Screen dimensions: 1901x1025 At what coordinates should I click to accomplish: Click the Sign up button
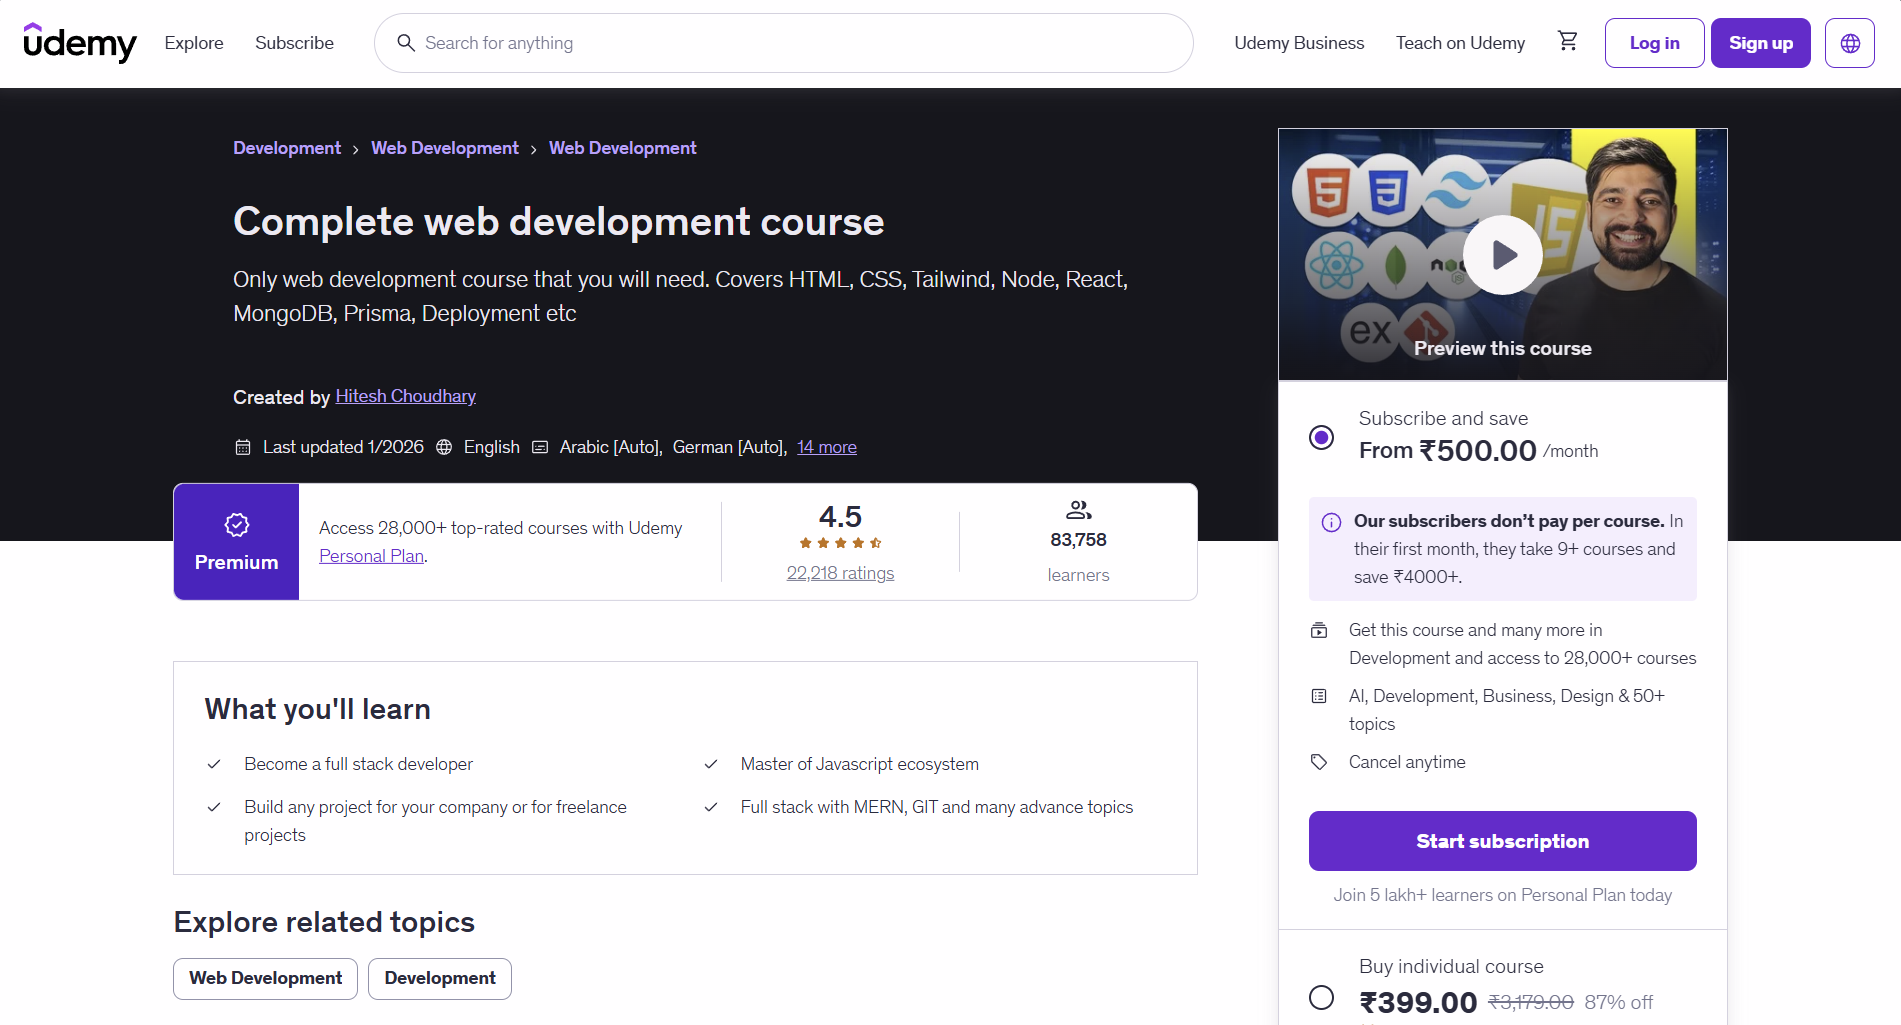(x=1760, y=43)
